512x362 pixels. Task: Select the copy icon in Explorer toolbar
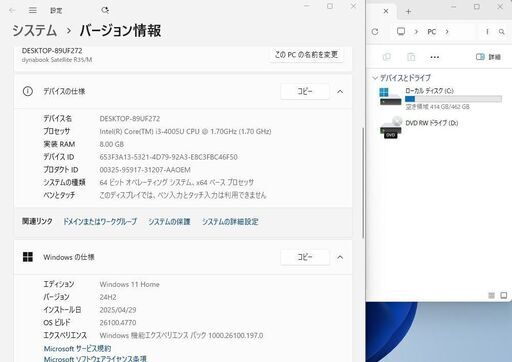(x=387, y=57)
